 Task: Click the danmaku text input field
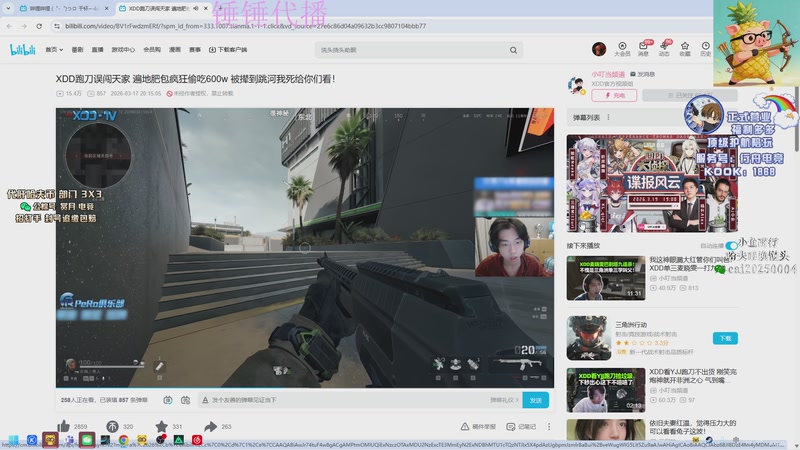[x=347, y=400]
